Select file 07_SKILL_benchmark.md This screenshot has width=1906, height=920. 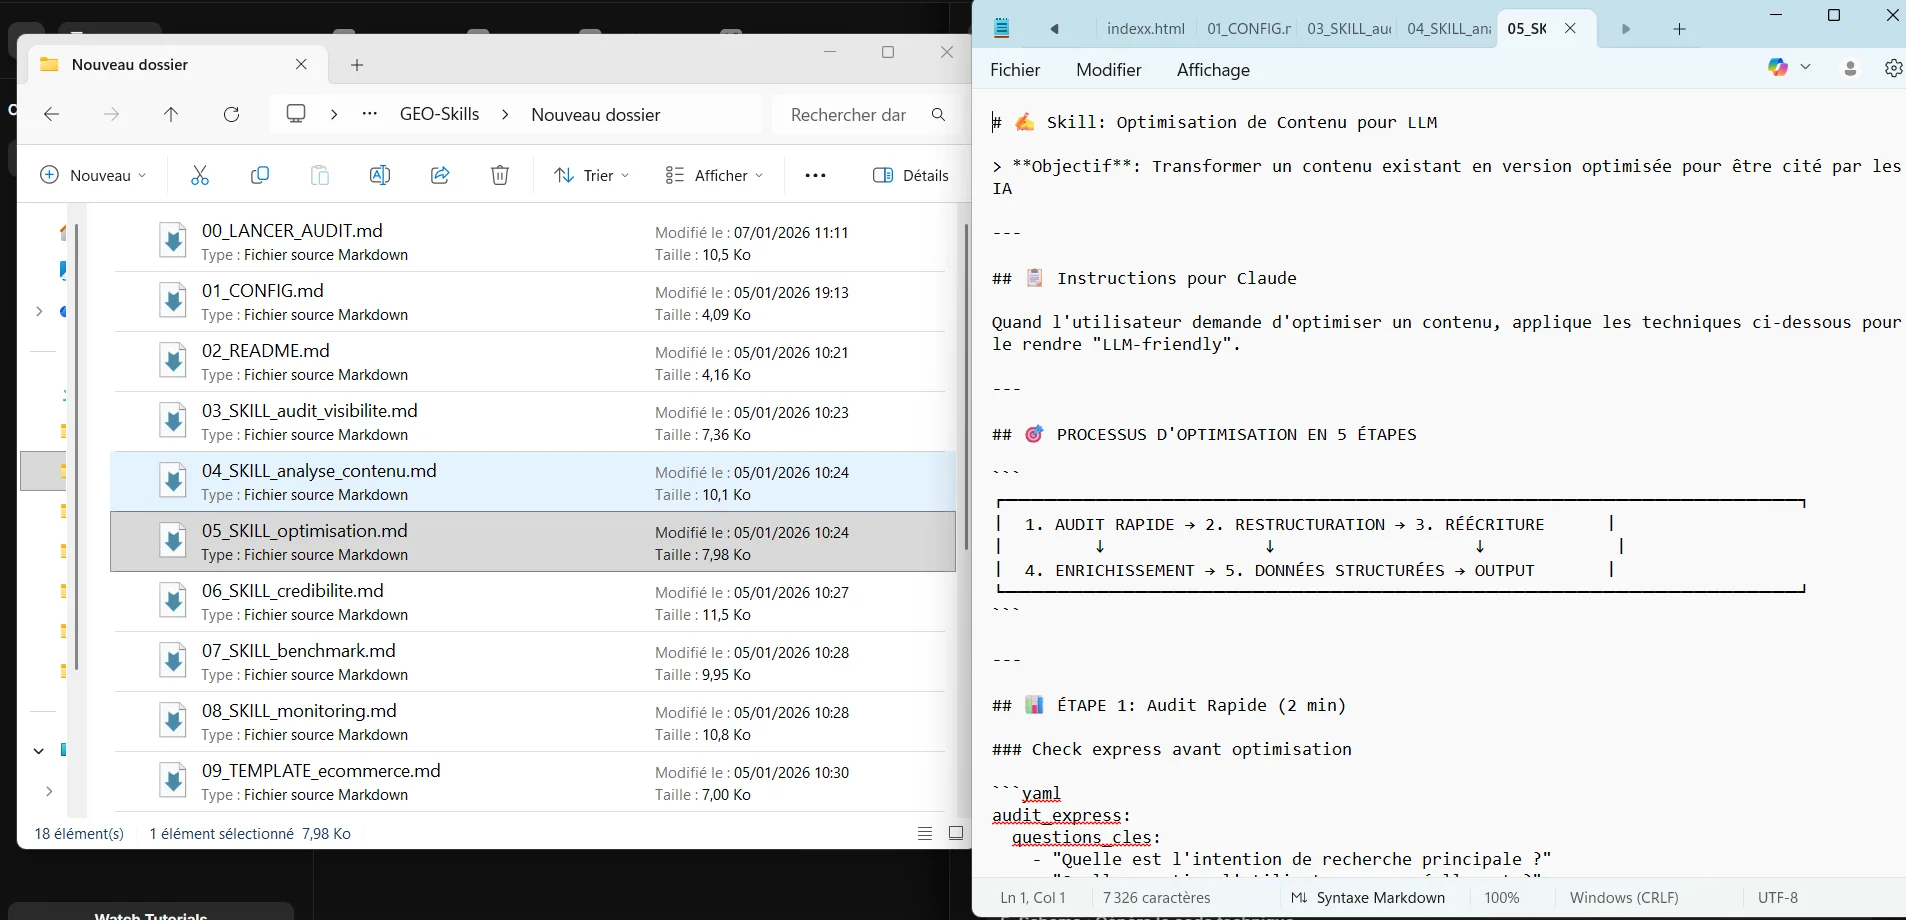[533, 661]
